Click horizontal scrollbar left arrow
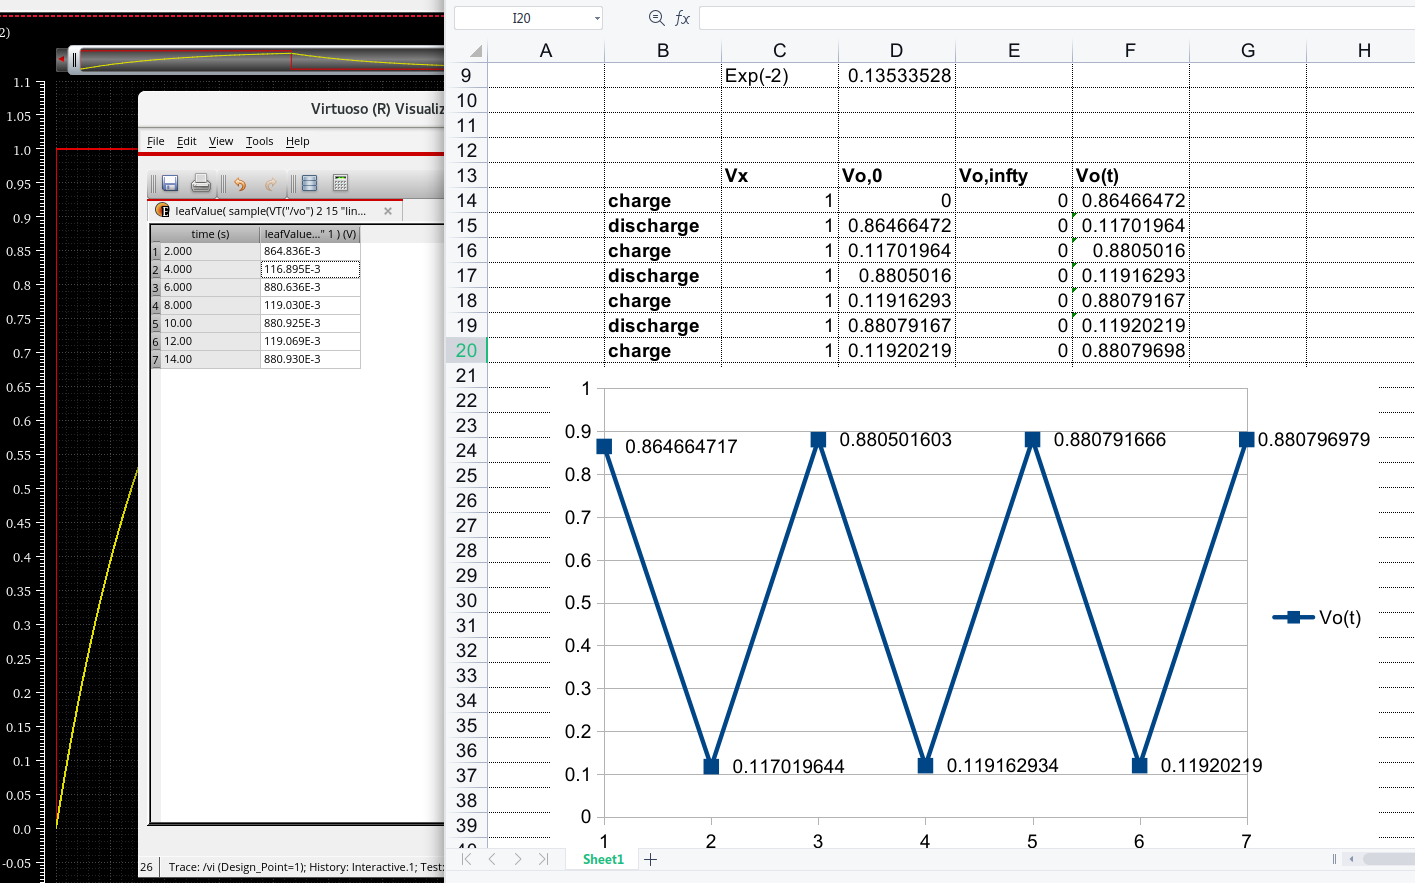Screen dimensions: 1415x883 [1352, 859]
